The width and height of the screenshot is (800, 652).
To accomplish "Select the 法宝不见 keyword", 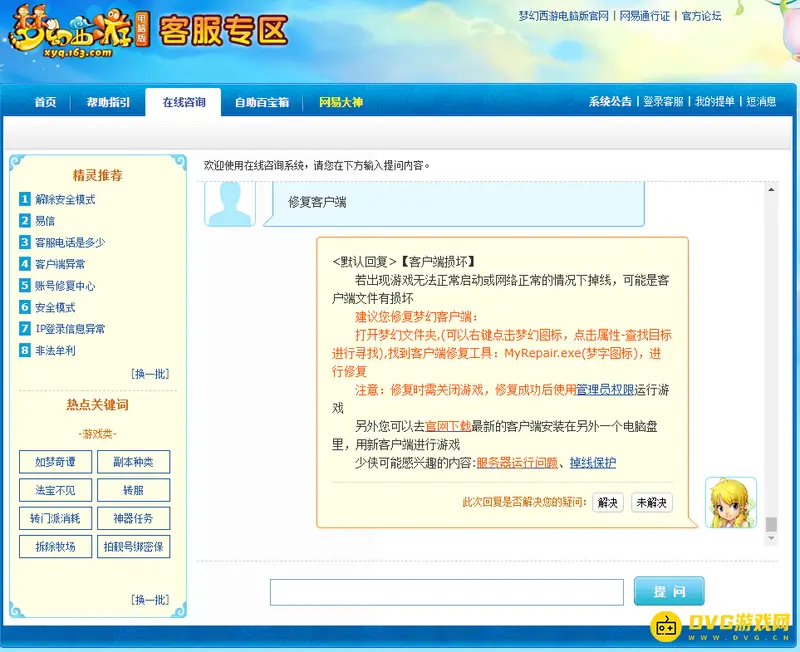I will click(x=56, y=490).
